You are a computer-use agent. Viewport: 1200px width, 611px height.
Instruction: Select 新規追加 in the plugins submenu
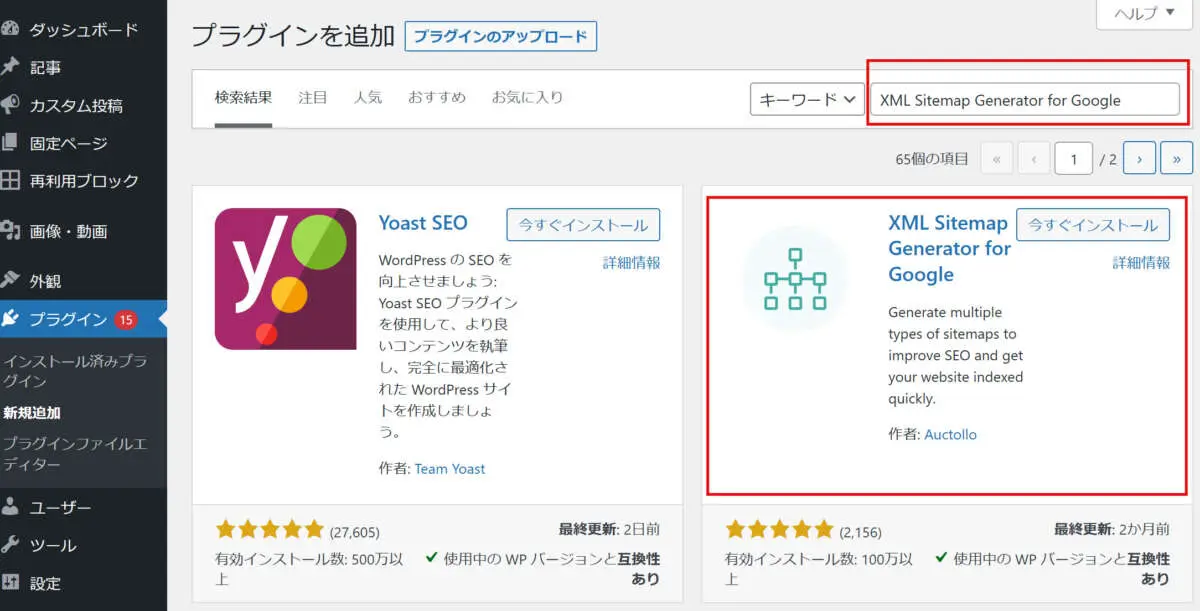(x=32, y=413)
